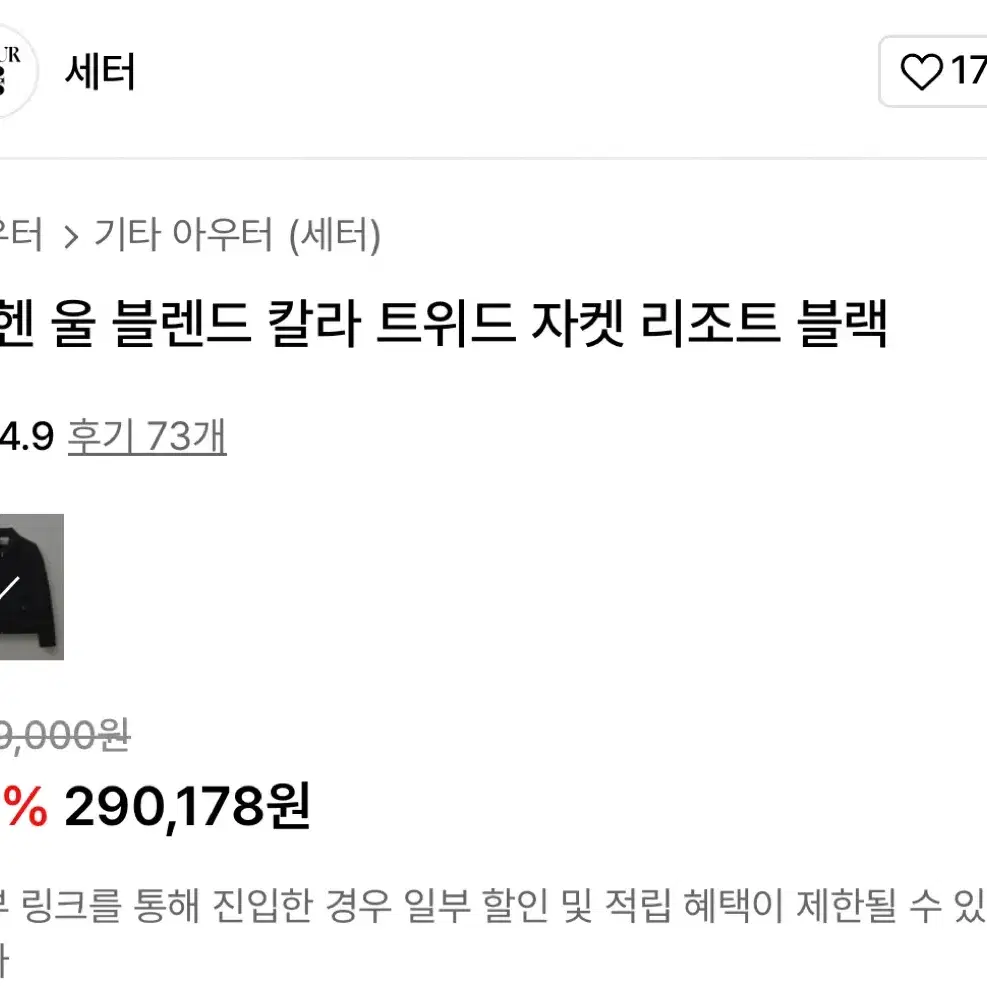Navigate to the parent 아우터 breadcrumb
987x987 pixels.
[x=21, y=235]
